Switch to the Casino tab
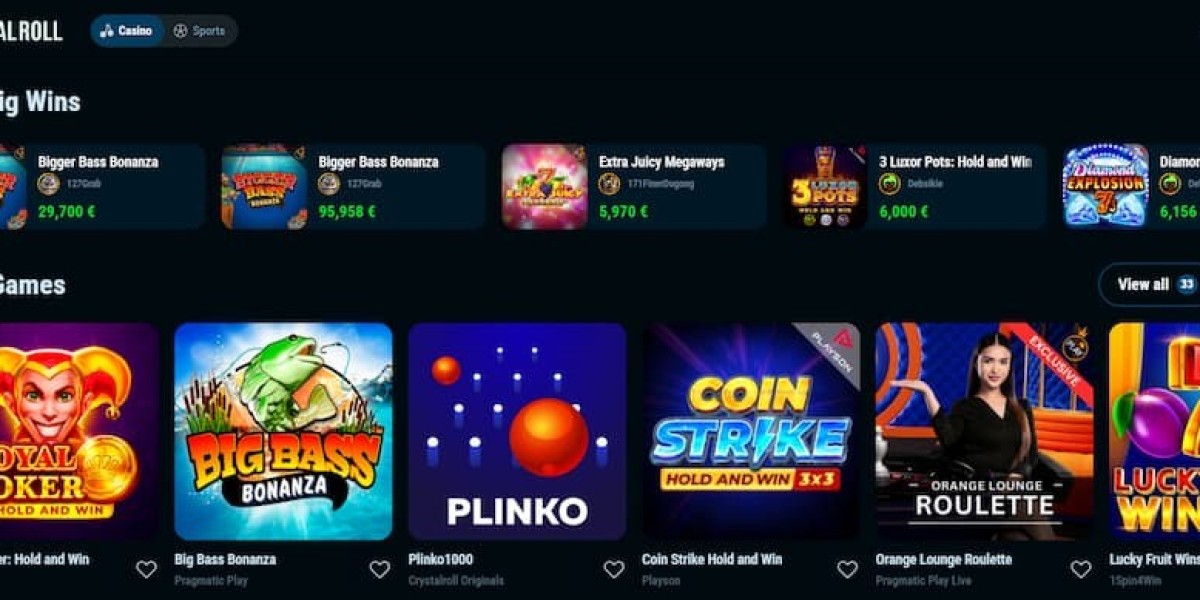1200x600 pixels. 127,31
